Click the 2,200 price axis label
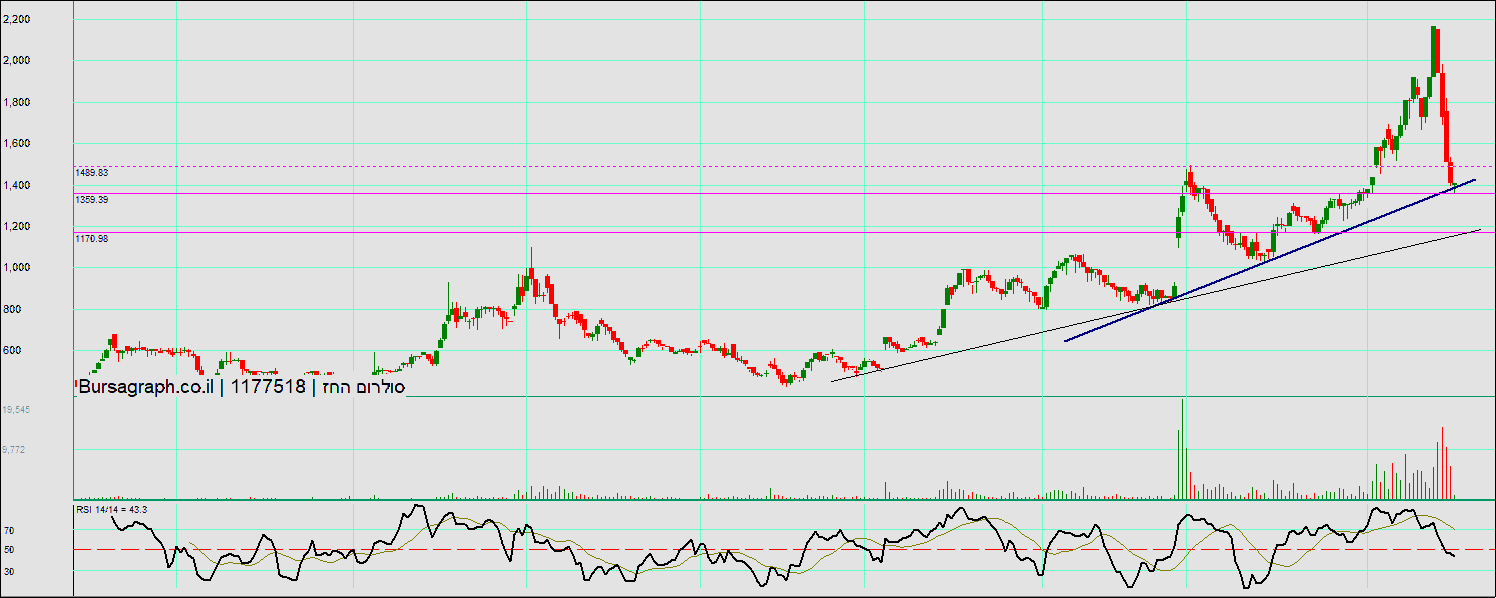This screenshot has height=598, width=1496. tap(17, 19)
